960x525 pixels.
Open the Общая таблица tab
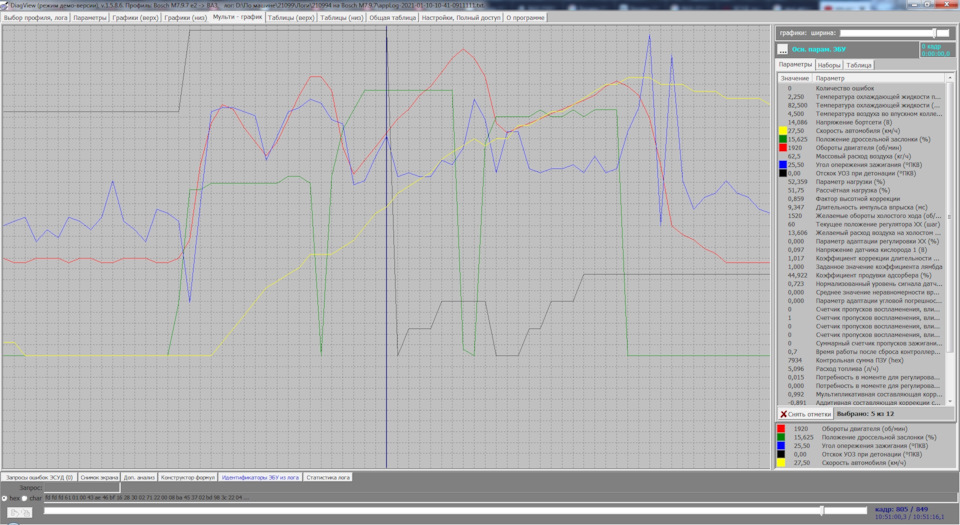tap(392, 18)
